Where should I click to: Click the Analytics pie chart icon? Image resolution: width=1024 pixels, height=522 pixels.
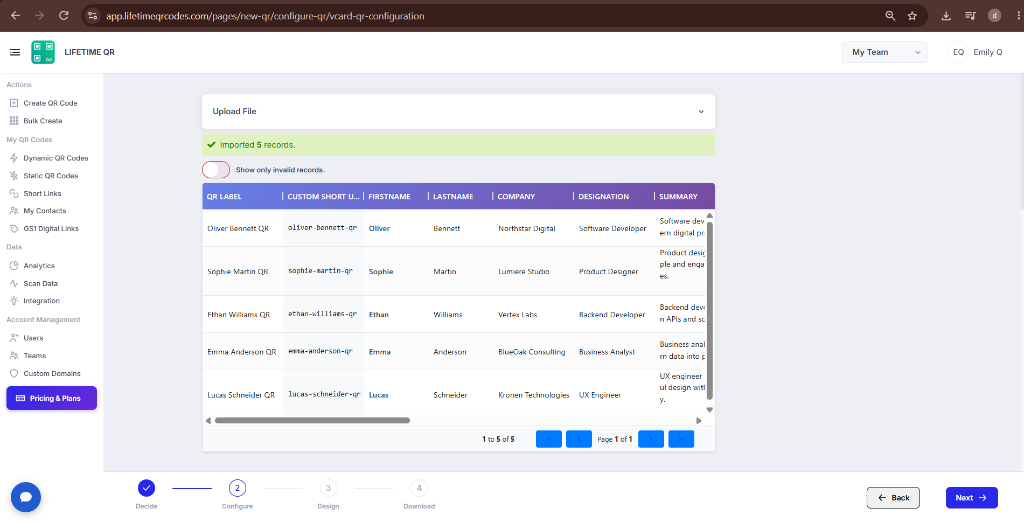coord(14,266)
